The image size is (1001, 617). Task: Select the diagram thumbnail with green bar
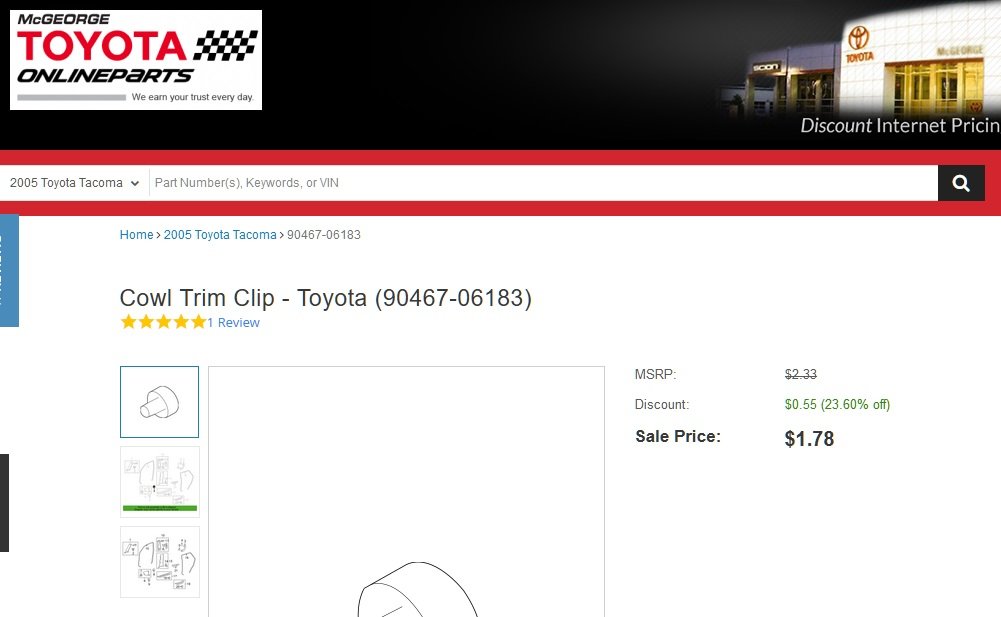pyautogui.click(x=160, y=482)
